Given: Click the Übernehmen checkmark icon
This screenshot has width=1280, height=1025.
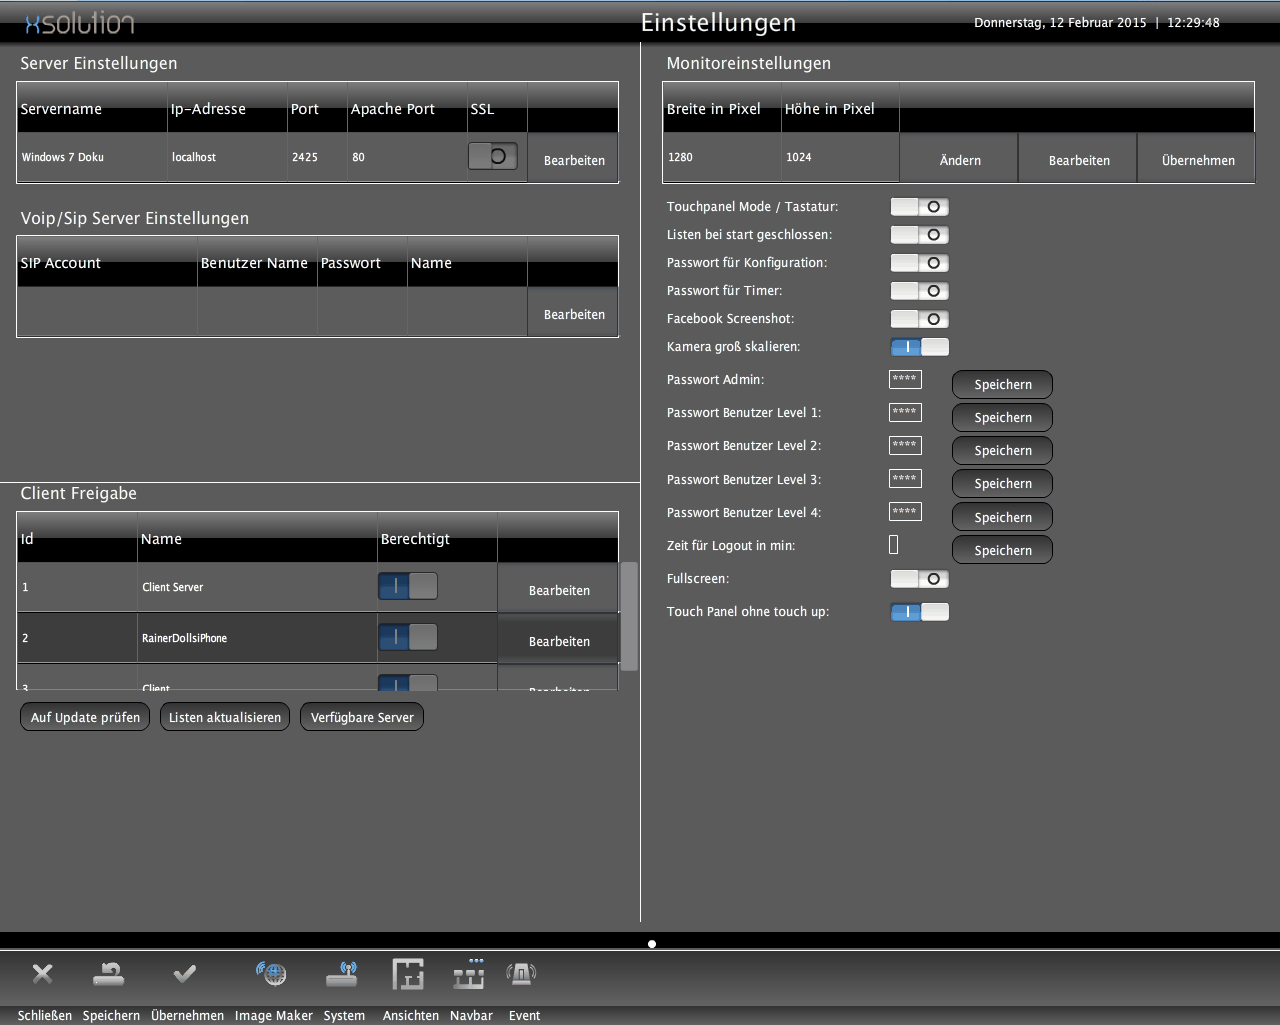Looking at the screenshot, I should tap(185, 974).
